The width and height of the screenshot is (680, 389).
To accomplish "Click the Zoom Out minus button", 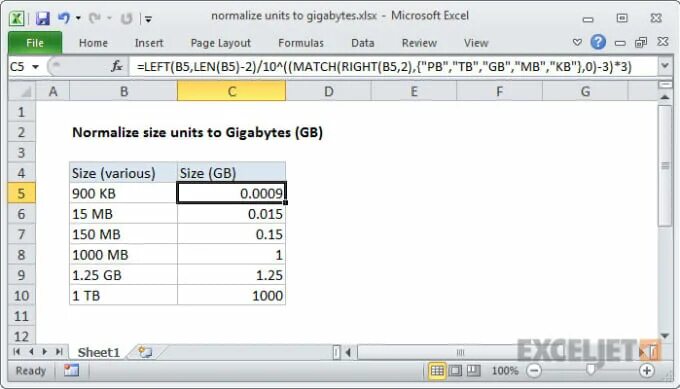I will click(534, 371).
